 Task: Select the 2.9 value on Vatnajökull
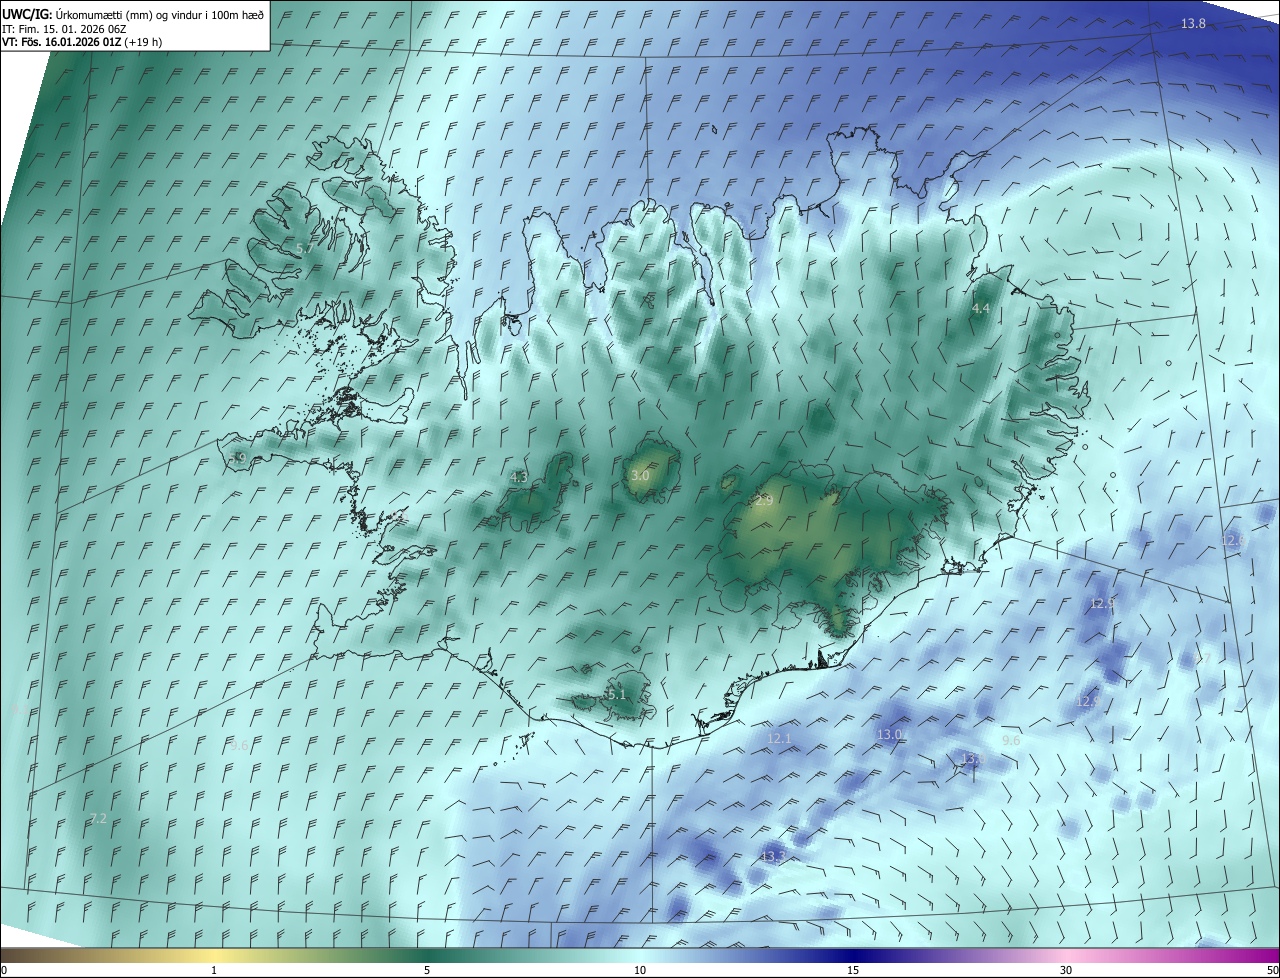[x=764, y=500]
